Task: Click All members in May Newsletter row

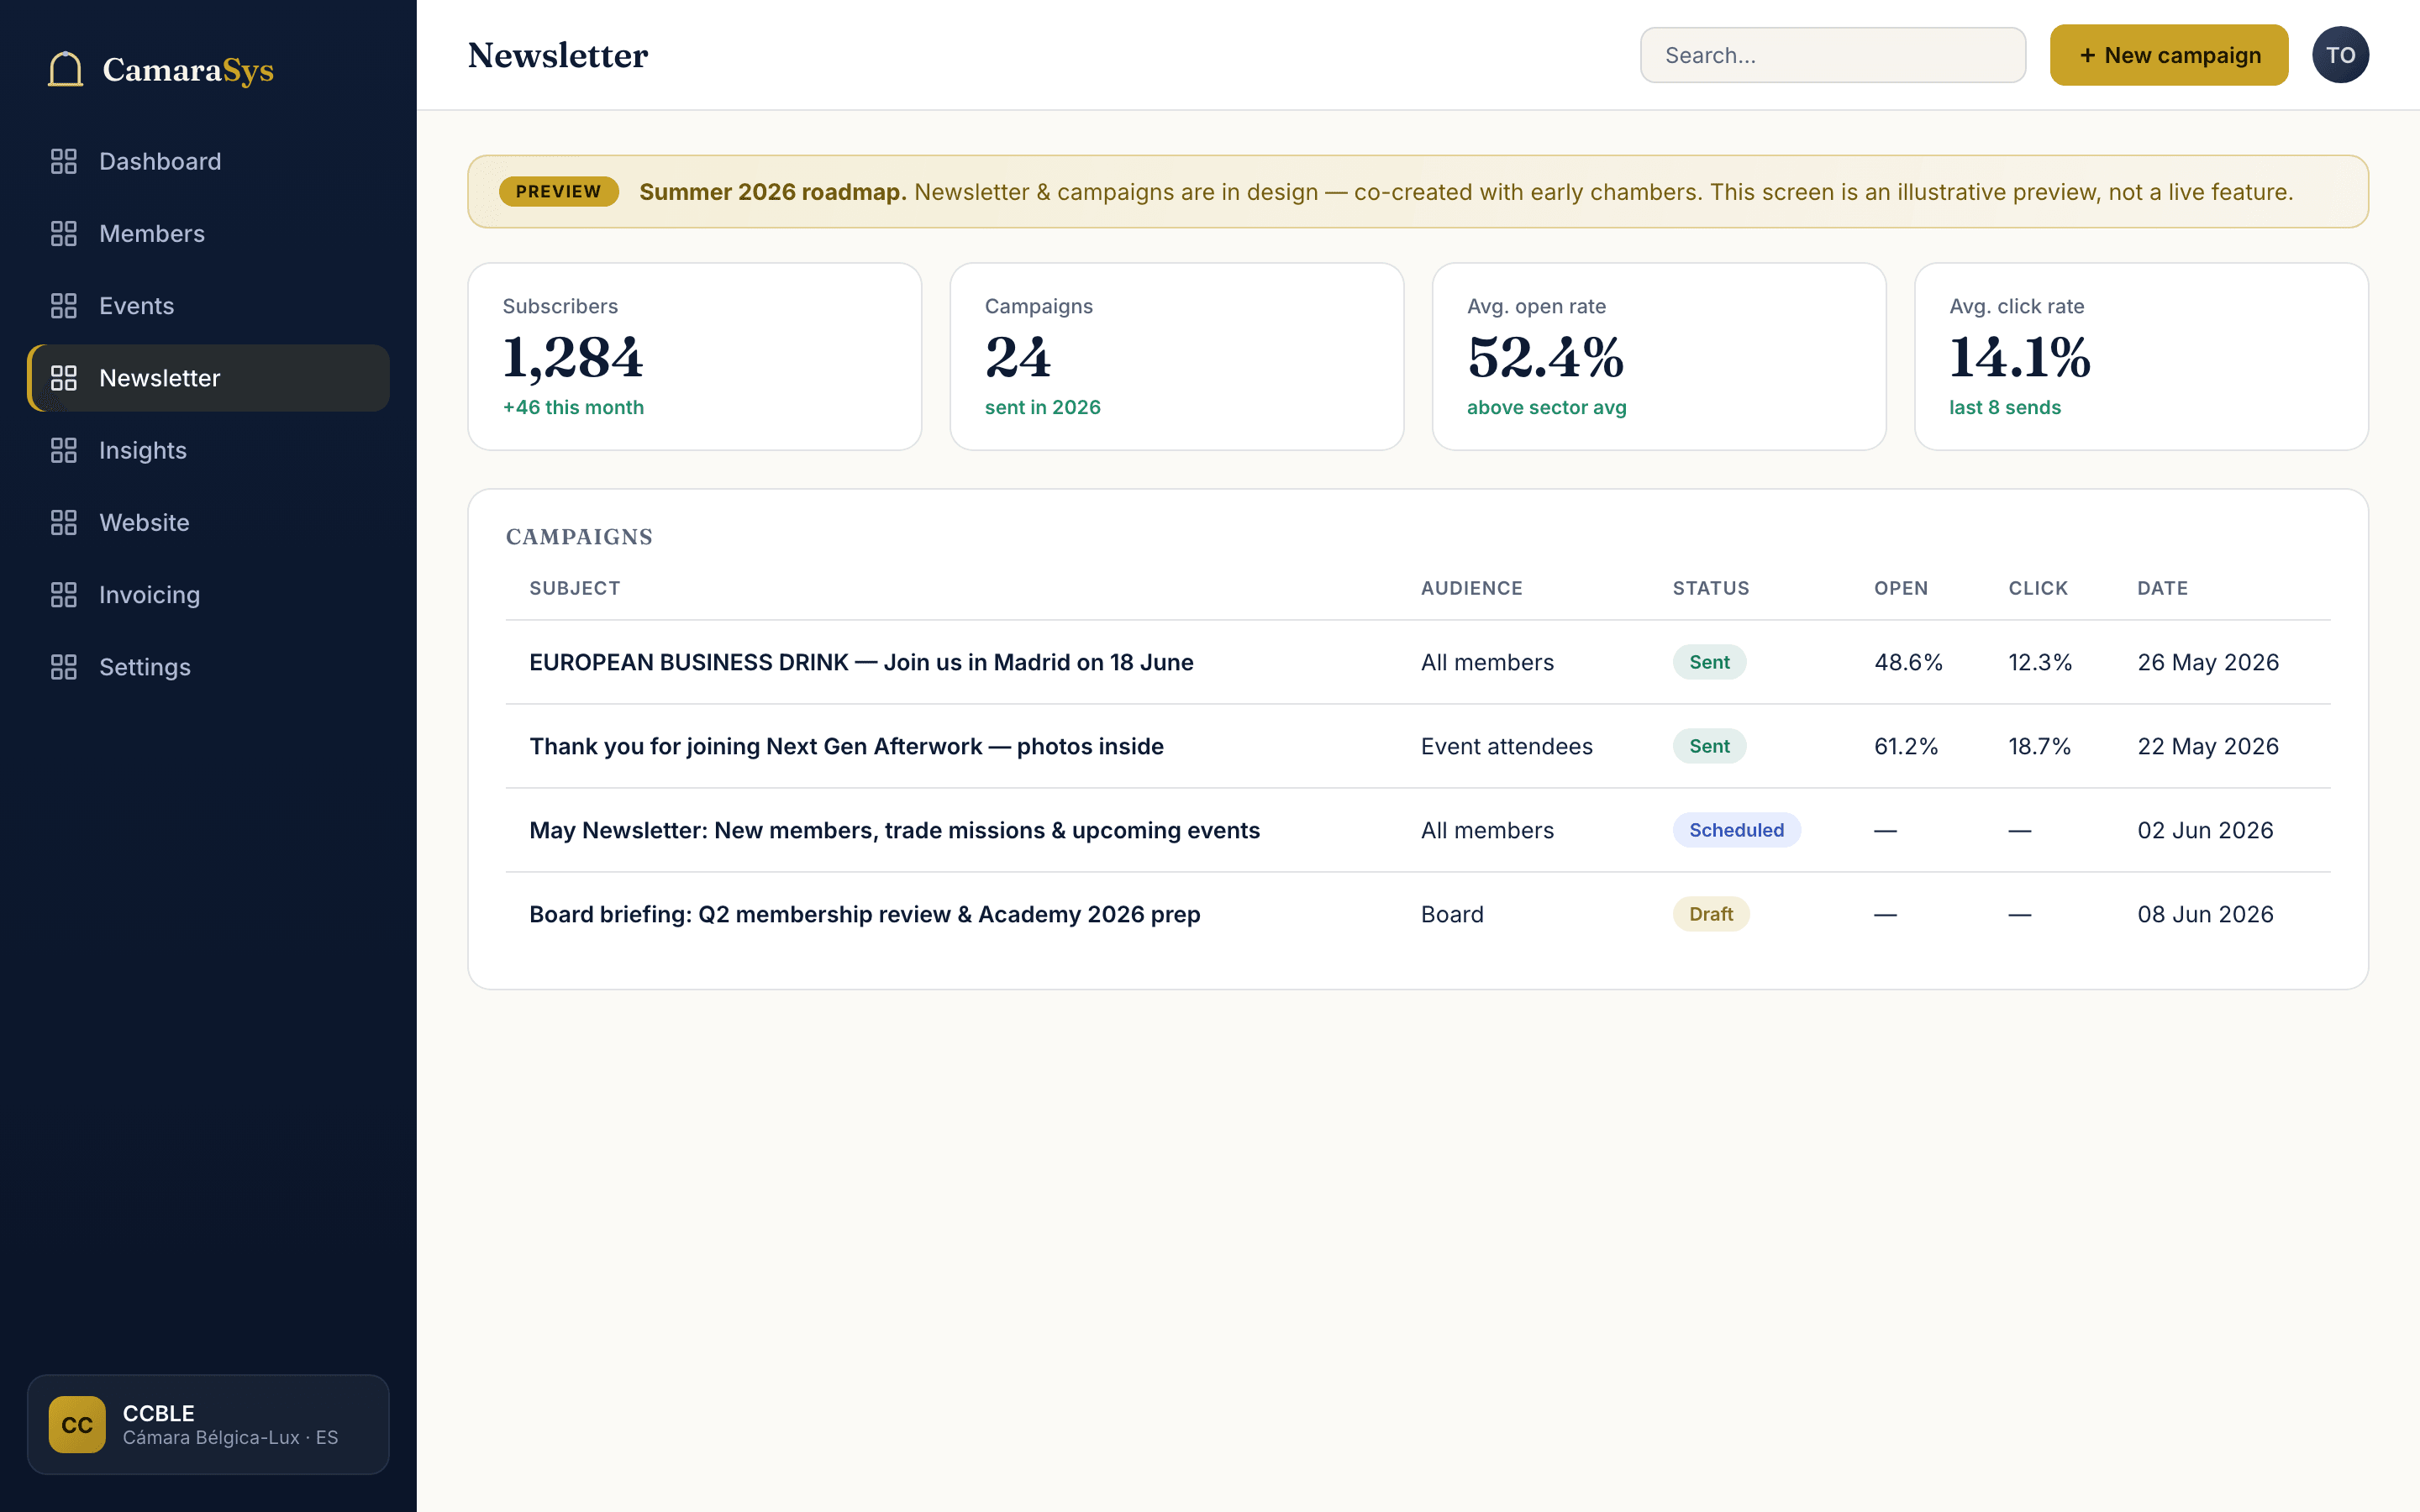Action: tap(1487, 830)
